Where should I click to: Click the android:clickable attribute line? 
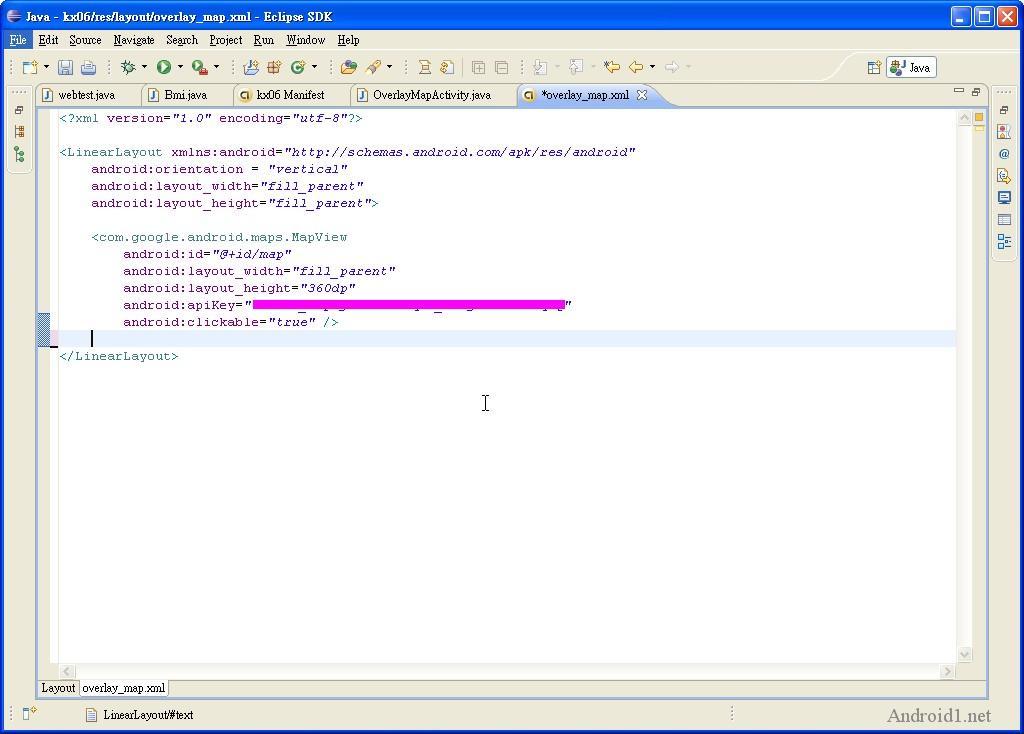click(x=231, y=322)
